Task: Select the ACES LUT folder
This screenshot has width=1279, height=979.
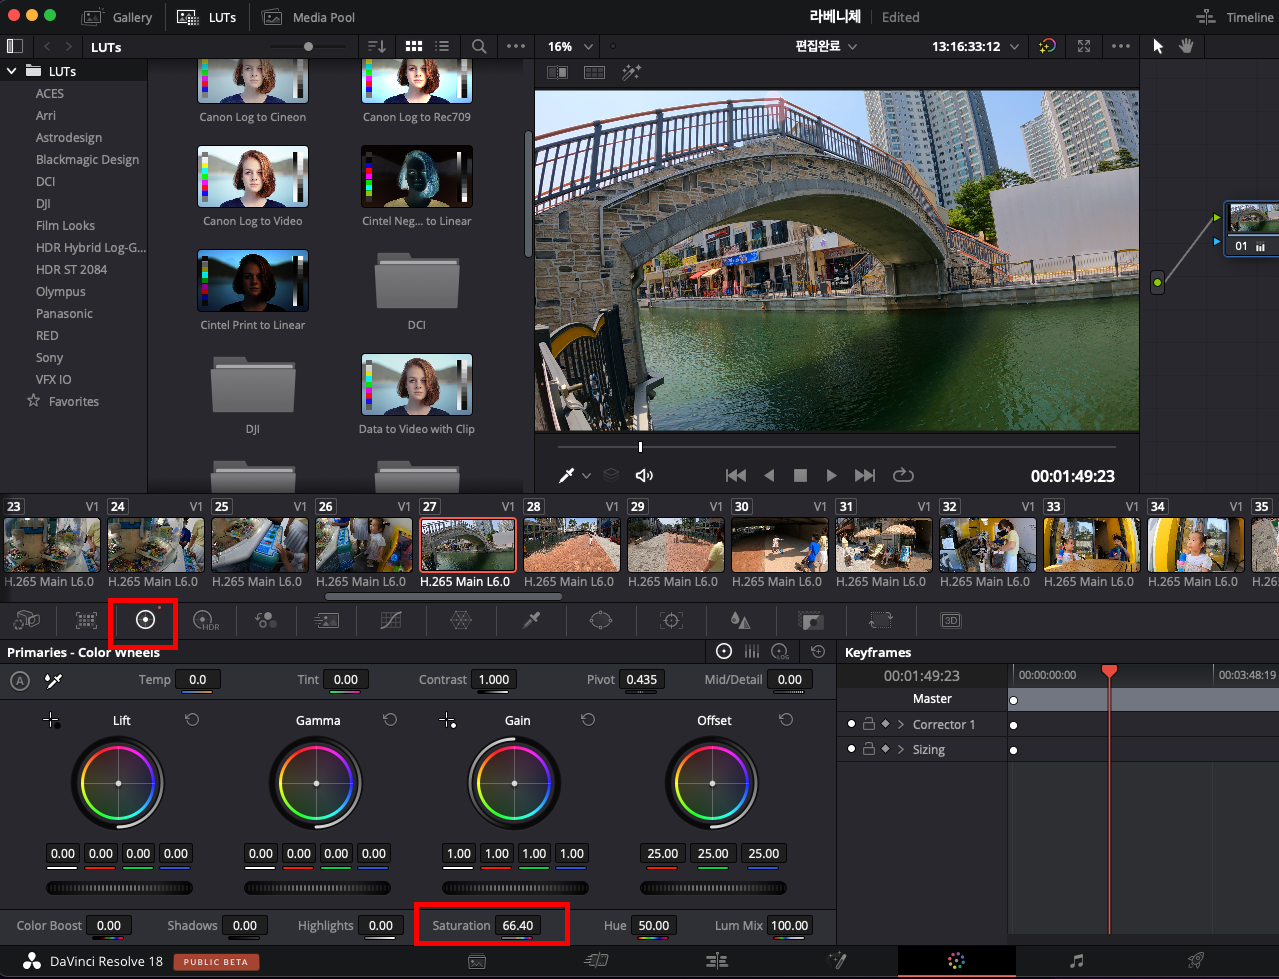Action: pos(50,93)
